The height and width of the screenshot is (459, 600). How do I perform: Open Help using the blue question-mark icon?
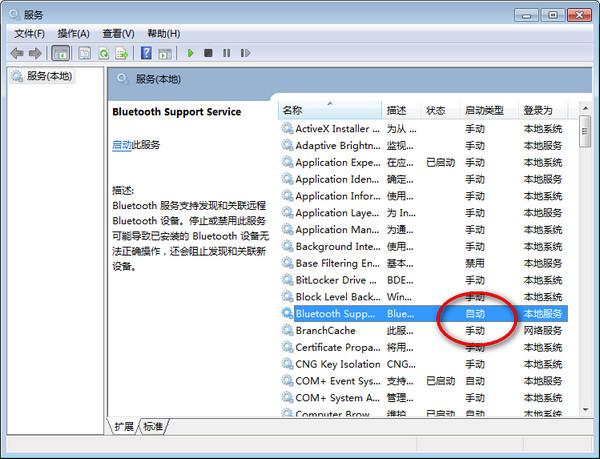coord(146,53)
